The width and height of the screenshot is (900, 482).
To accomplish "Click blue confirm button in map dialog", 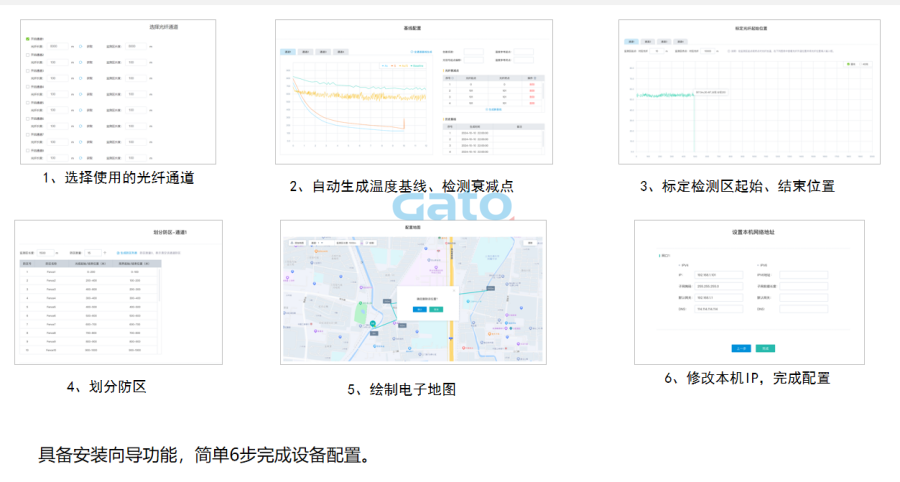I will pos(418,309).
